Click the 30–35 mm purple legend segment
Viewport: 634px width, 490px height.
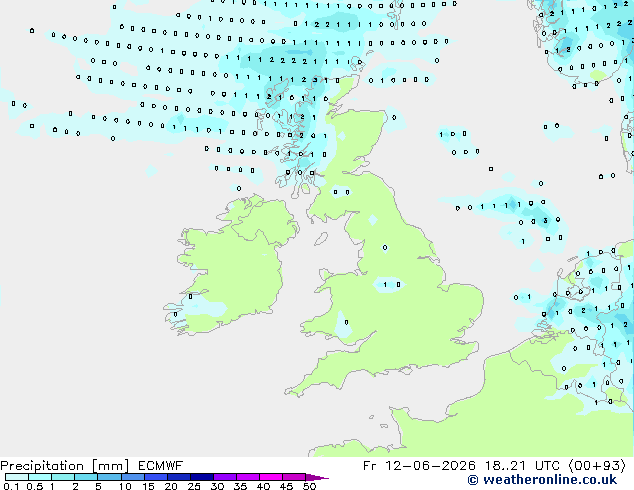pyautogui.click(x=225, y=477)
